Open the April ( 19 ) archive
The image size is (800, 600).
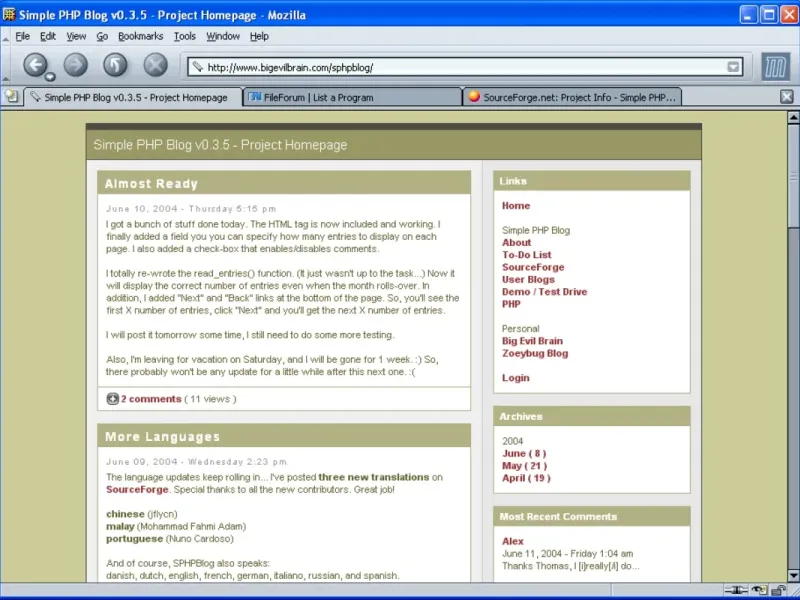(526, 478)
